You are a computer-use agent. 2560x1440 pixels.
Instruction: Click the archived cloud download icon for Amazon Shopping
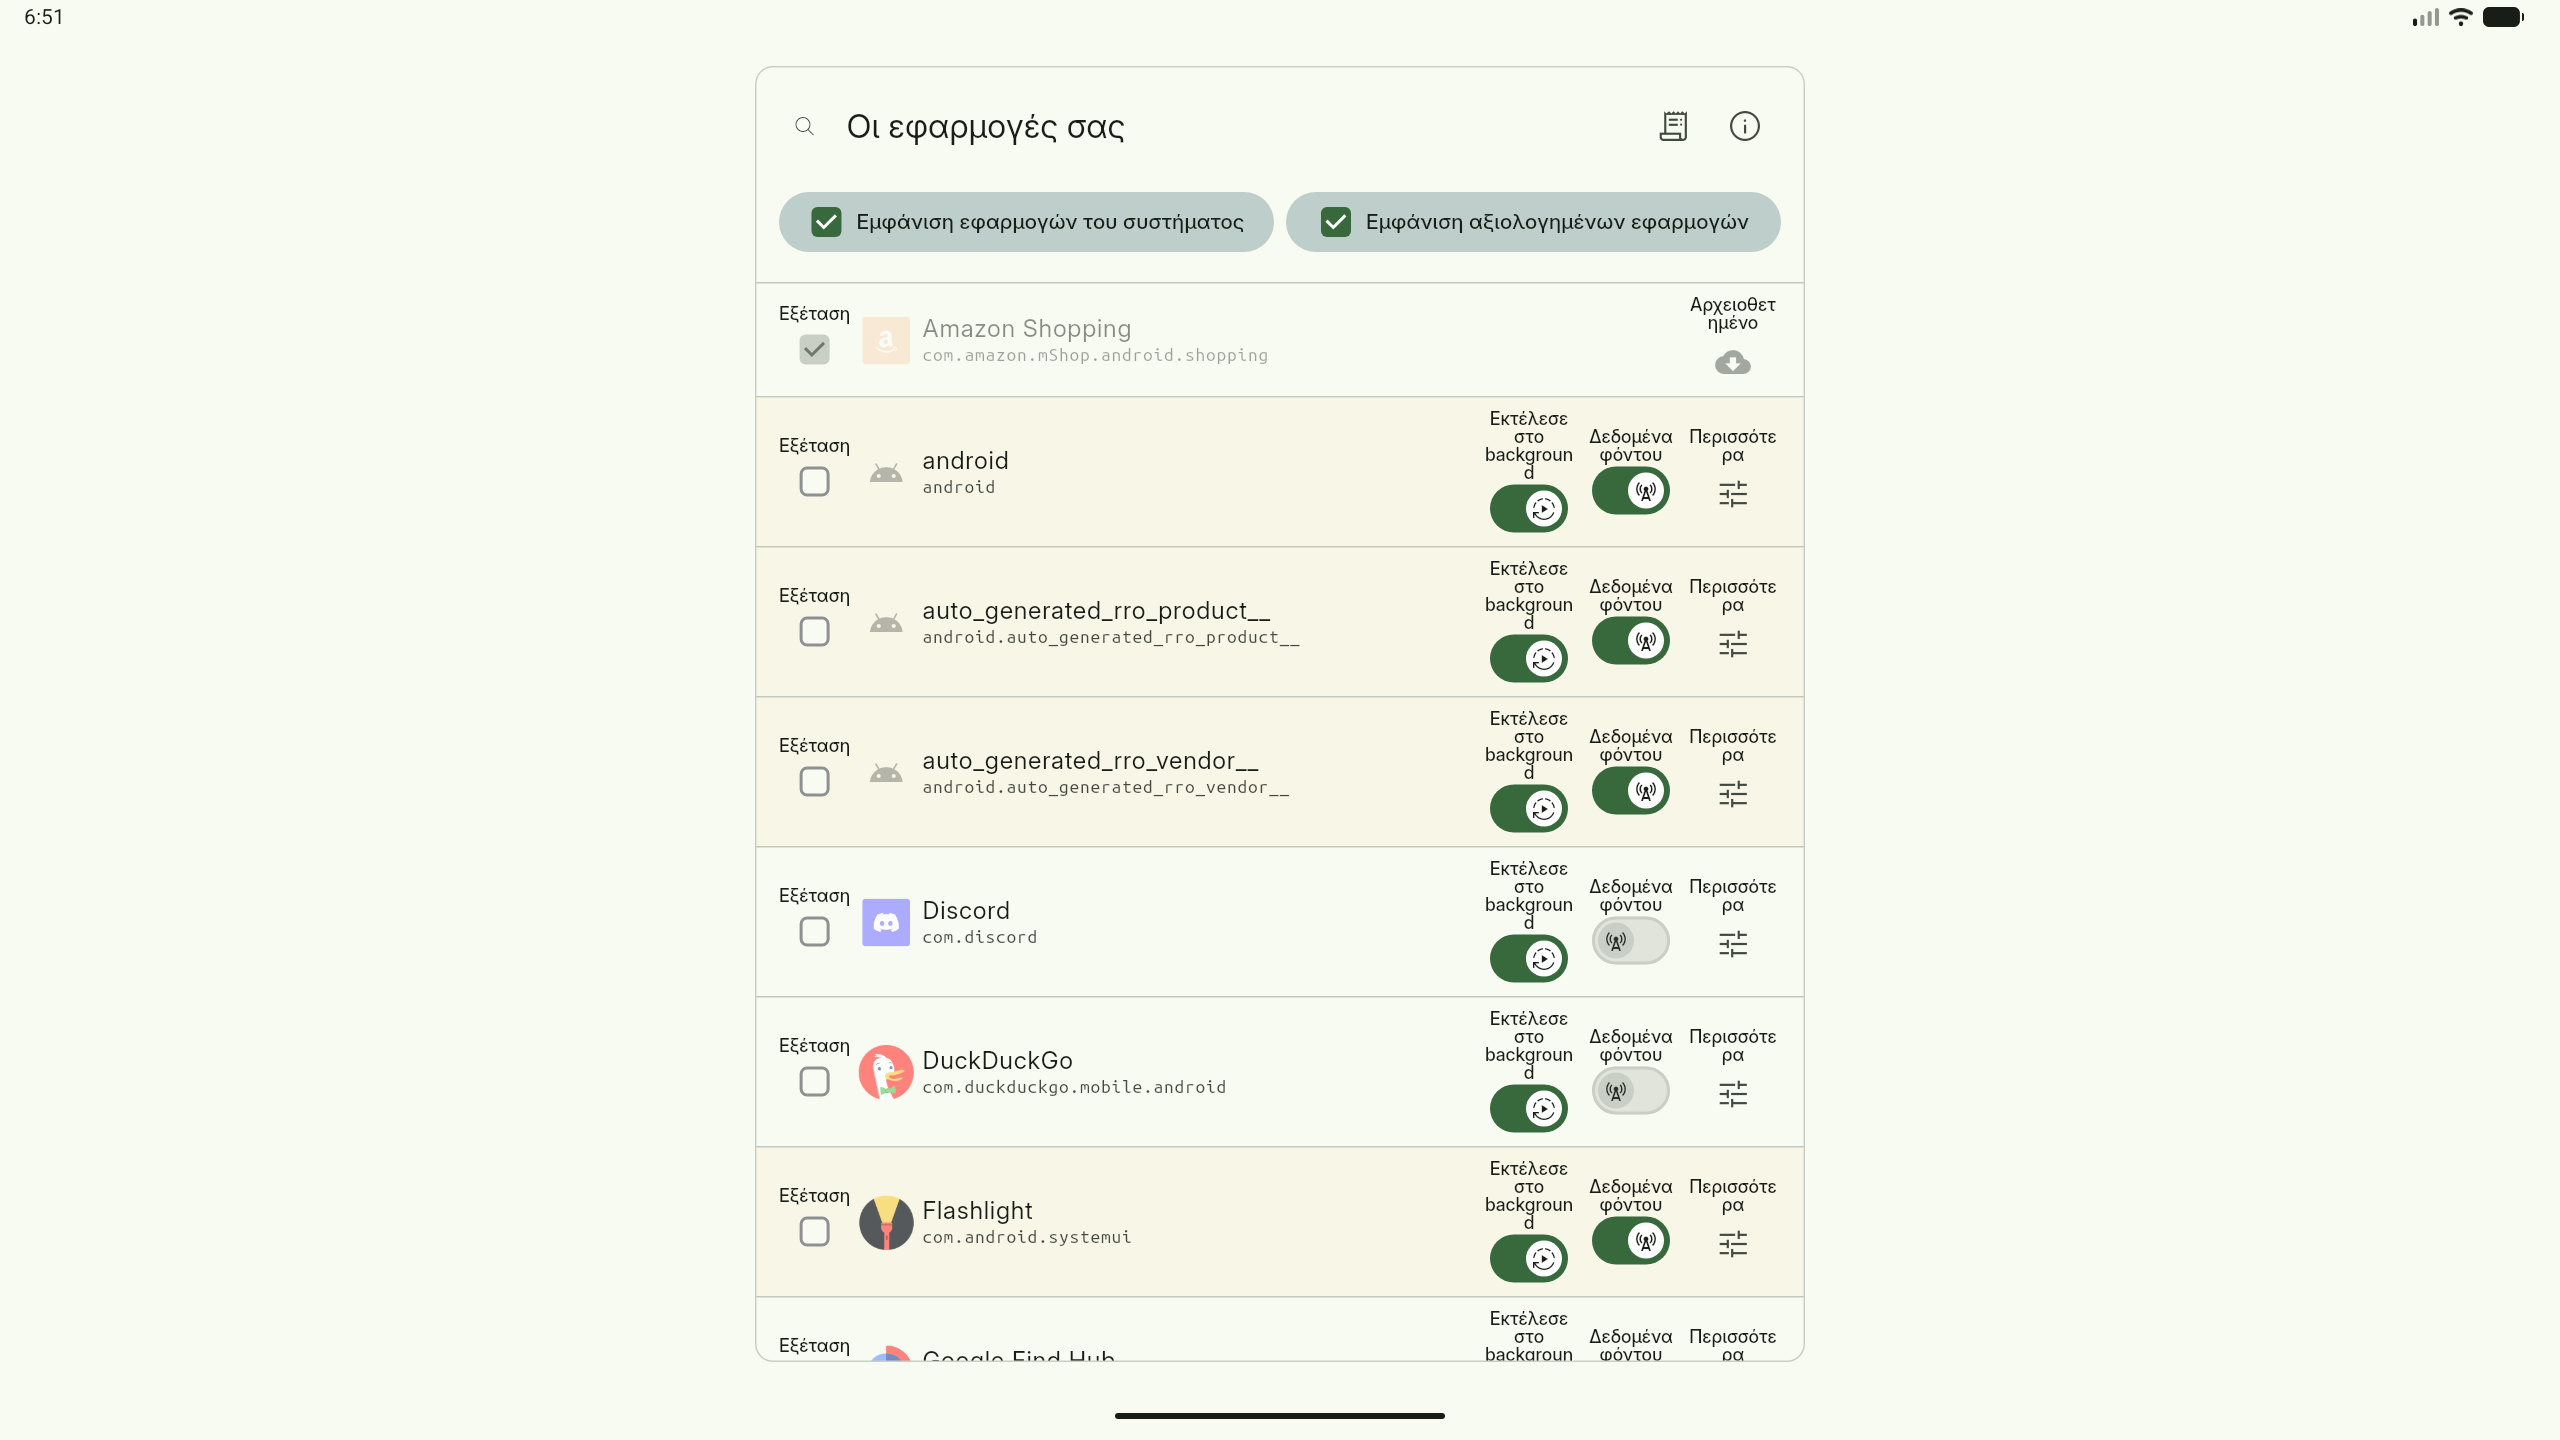click(1732, 362)
